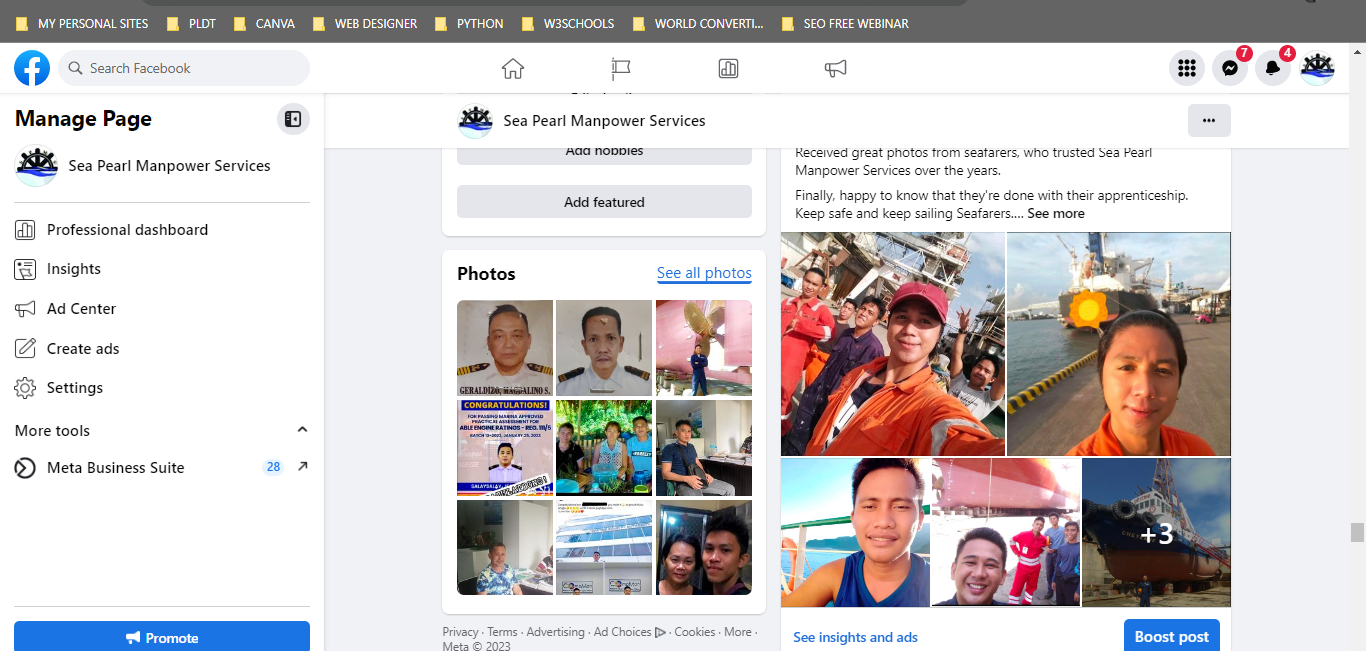Open the More footer link
Image resolution: width=1366 pixels, height=651 pixels.
pos(738,632)
